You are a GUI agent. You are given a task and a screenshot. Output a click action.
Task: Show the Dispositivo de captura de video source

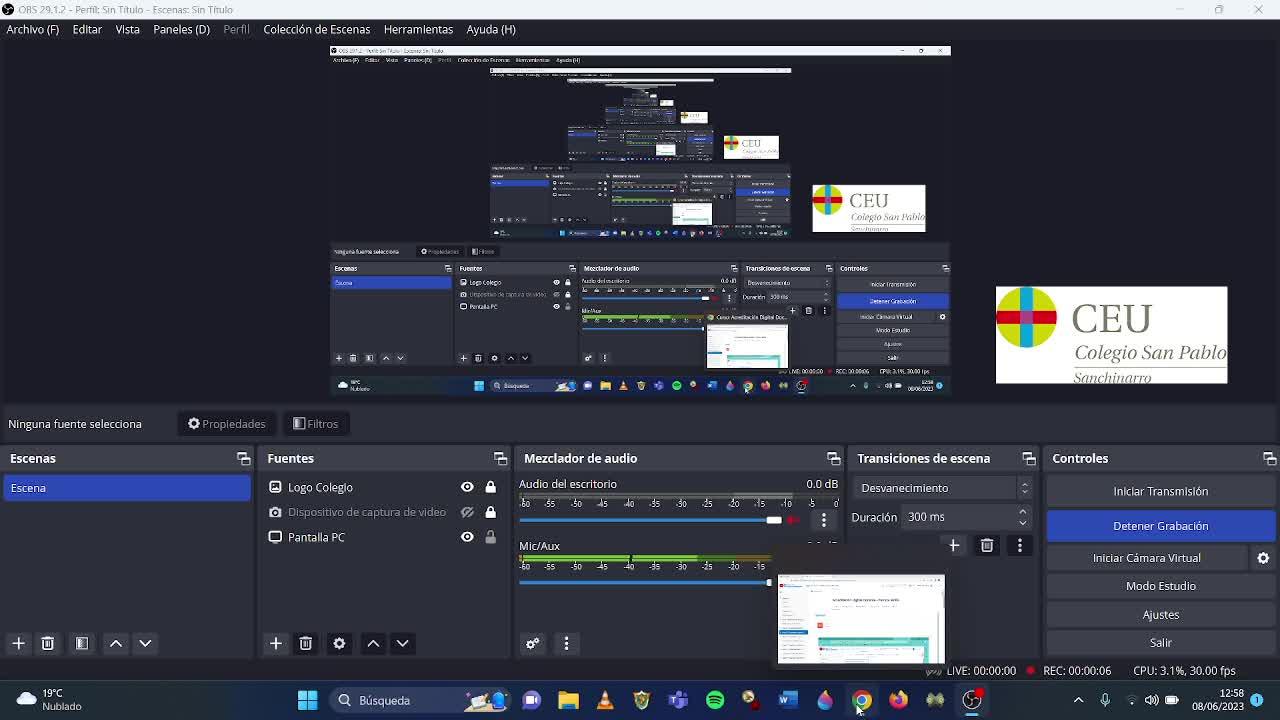coord(467,512)
